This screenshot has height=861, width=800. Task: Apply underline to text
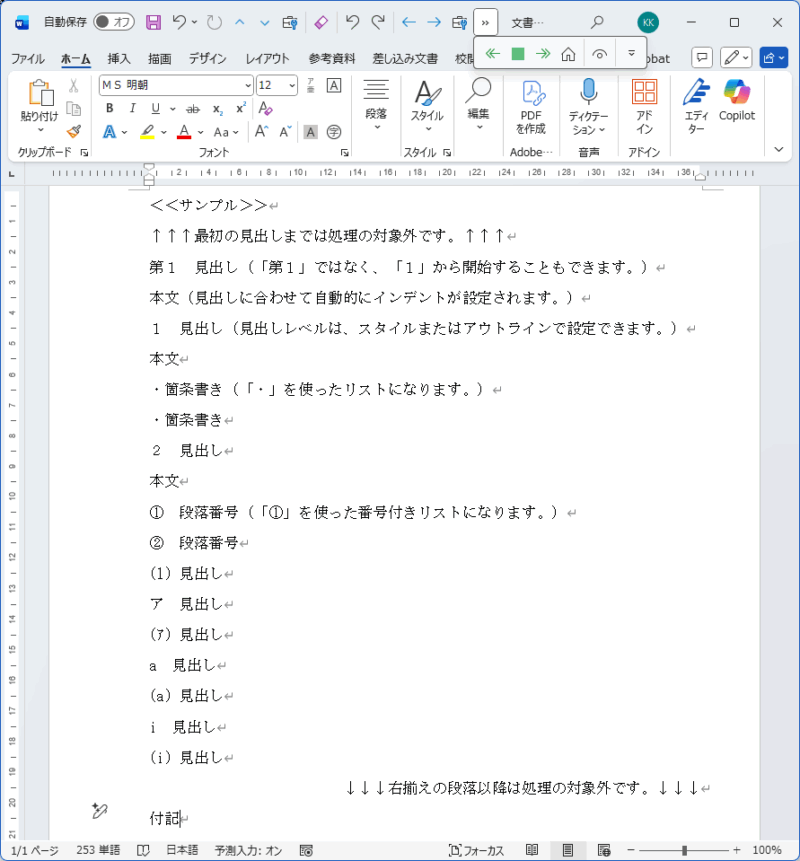[x=156, y=108]
